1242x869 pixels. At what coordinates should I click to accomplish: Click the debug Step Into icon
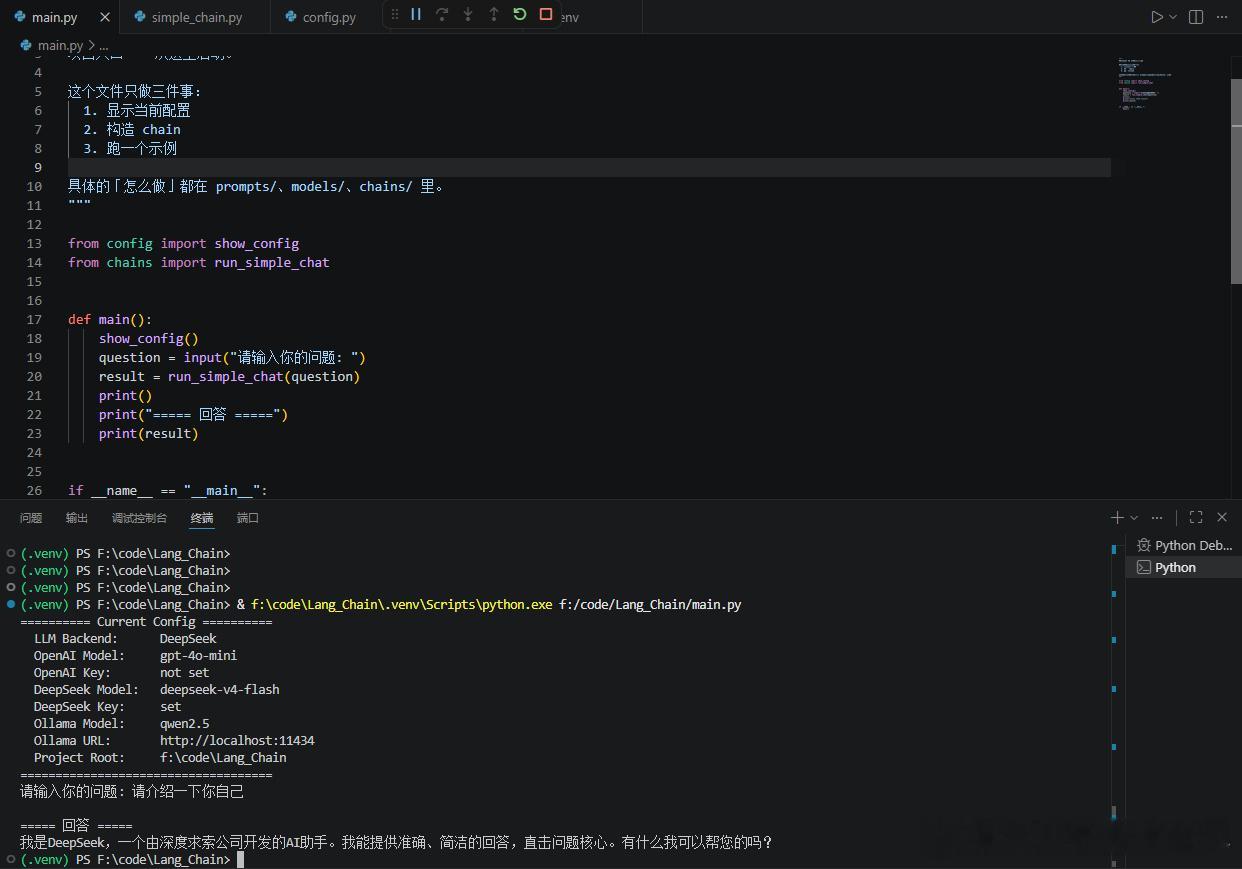468,14
